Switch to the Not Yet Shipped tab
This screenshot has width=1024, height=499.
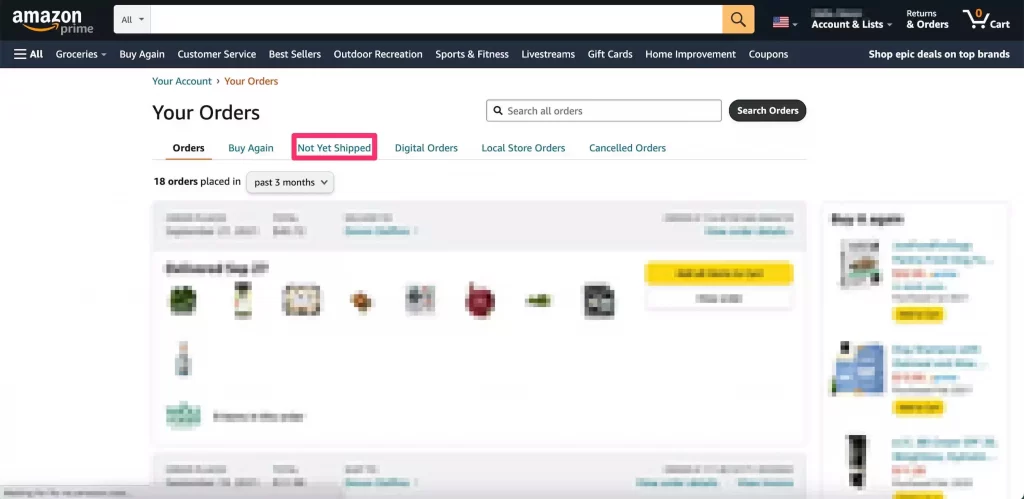(x=334, y=148)
